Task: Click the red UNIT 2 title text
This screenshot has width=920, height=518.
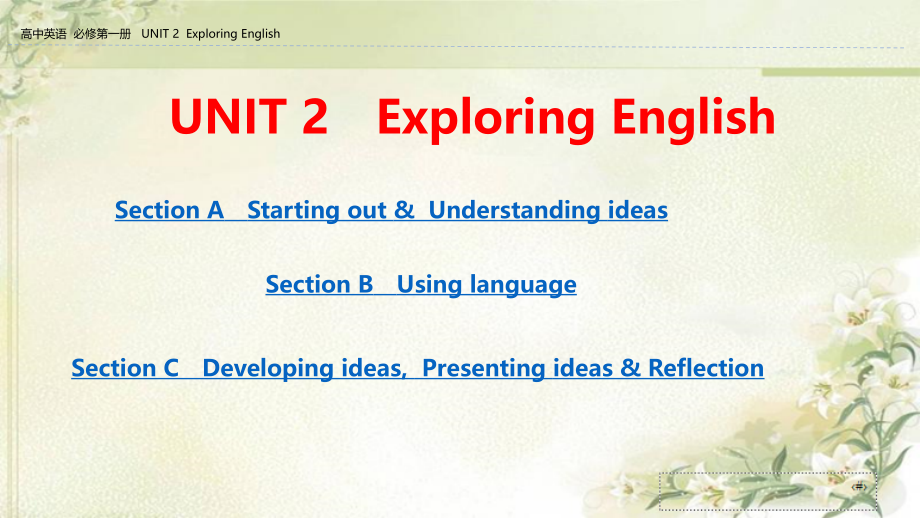Action: coord(248,117)
